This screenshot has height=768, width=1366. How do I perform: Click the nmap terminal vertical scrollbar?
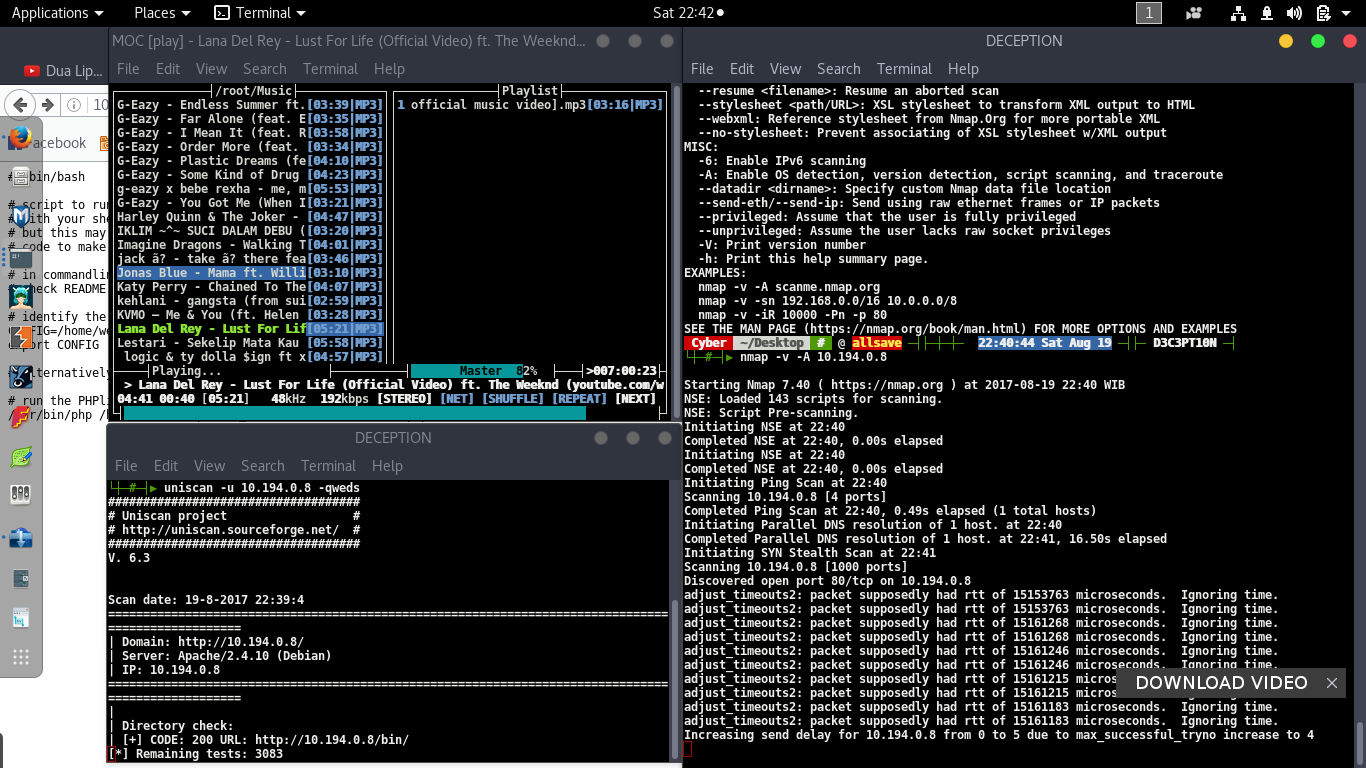(x=1360, y=743)
